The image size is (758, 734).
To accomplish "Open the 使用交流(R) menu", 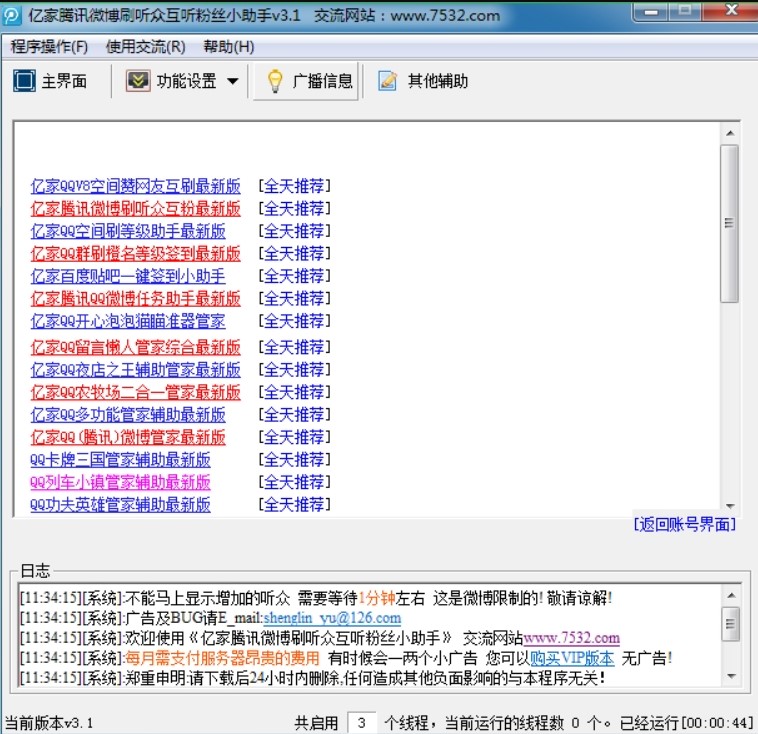I will click(x=145, y=47).
